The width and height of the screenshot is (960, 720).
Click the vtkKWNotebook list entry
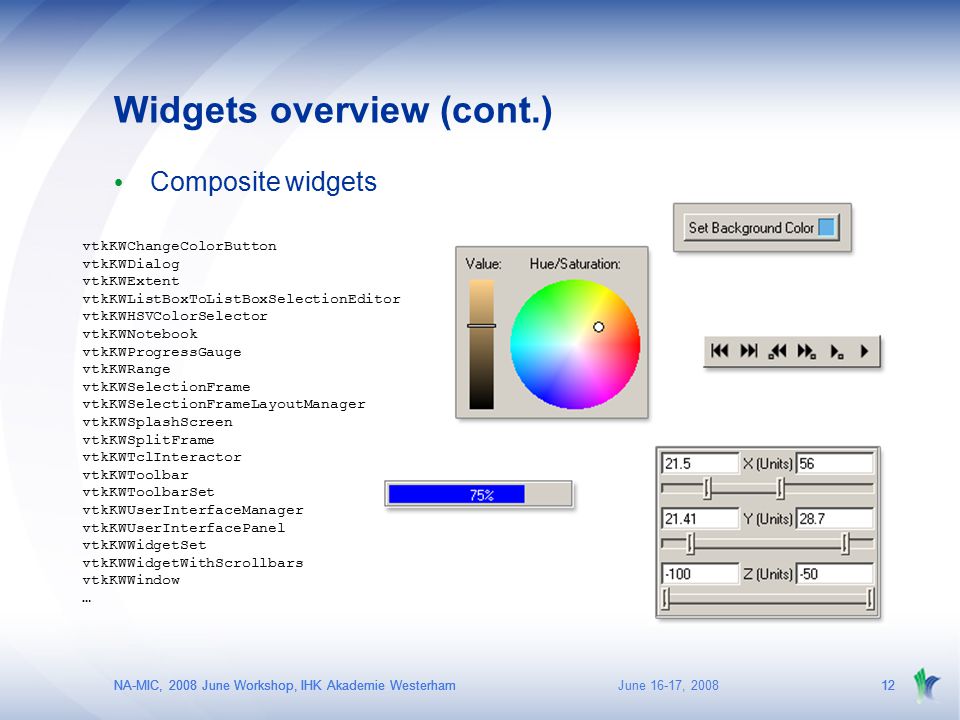140,334
